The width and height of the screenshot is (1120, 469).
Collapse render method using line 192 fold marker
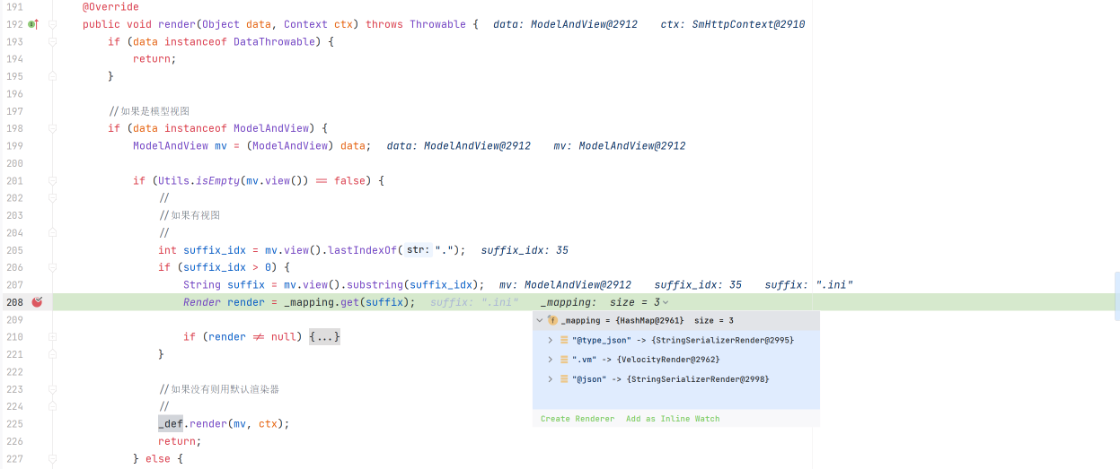pos(53,24)
